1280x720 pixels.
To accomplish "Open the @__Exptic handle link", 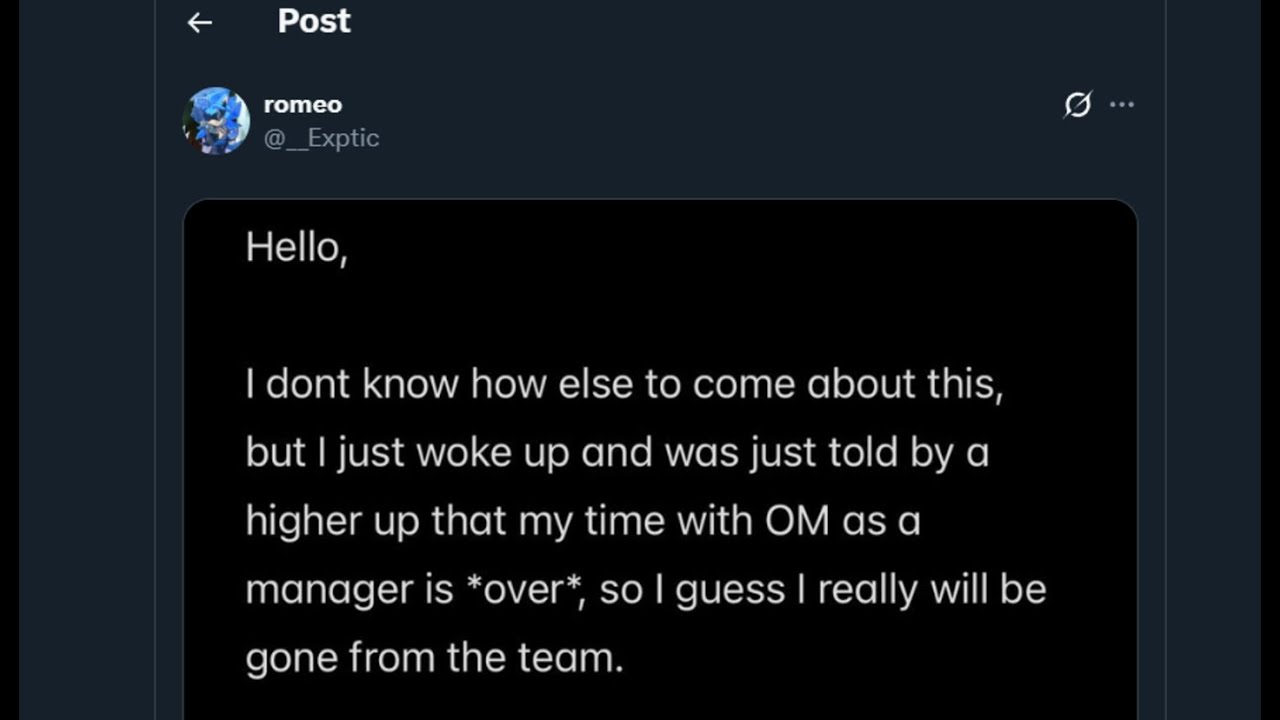I will point(321,138).
